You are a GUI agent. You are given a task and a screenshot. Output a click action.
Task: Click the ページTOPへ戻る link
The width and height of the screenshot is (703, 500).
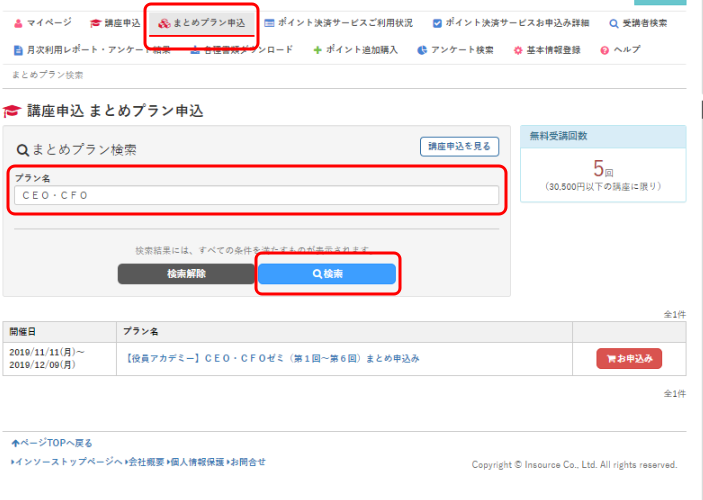point(52,443)
